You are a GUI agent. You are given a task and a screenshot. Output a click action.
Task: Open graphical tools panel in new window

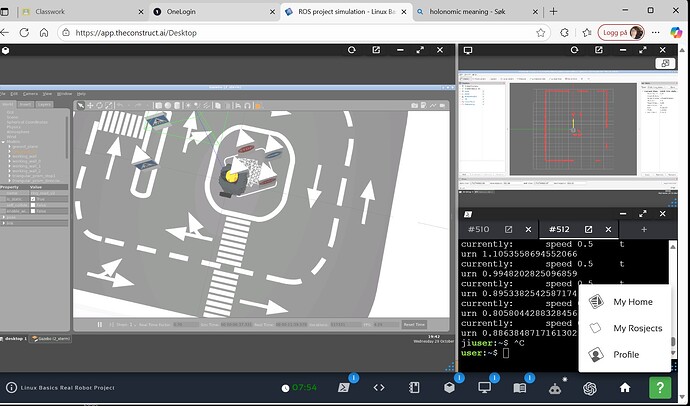pyautogui.click(x=599, y=50)
